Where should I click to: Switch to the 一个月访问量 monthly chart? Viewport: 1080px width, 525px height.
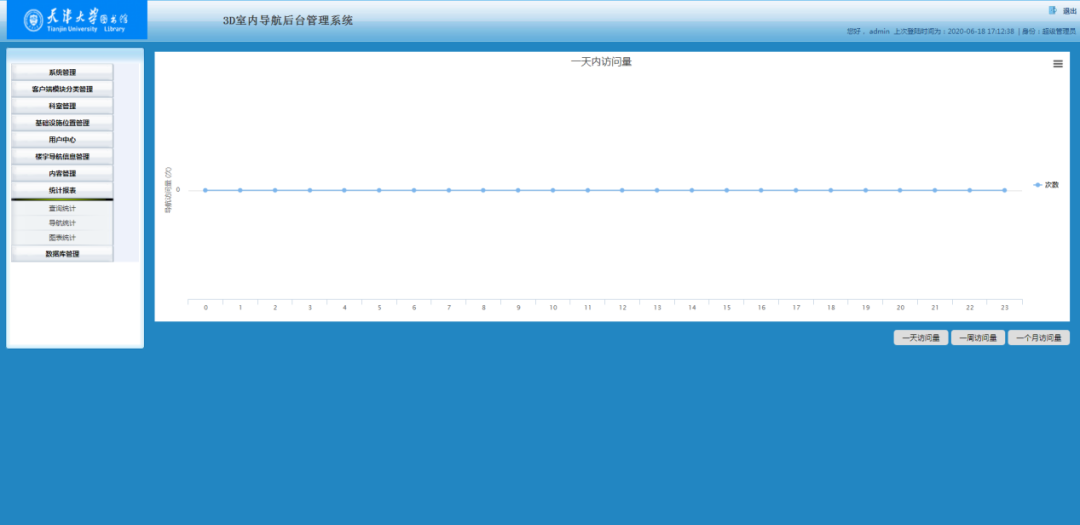[1038, 338]
